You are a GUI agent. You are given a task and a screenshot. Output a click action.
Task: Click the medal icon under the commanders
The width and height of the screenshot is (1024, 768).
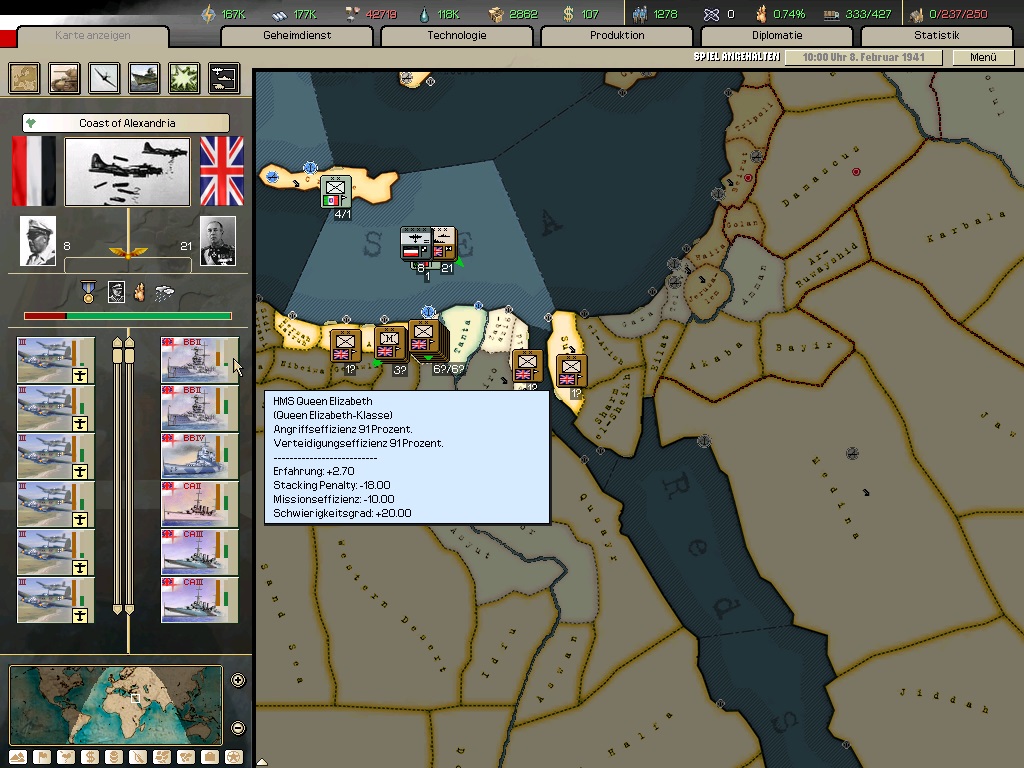[x=88, y=292]
